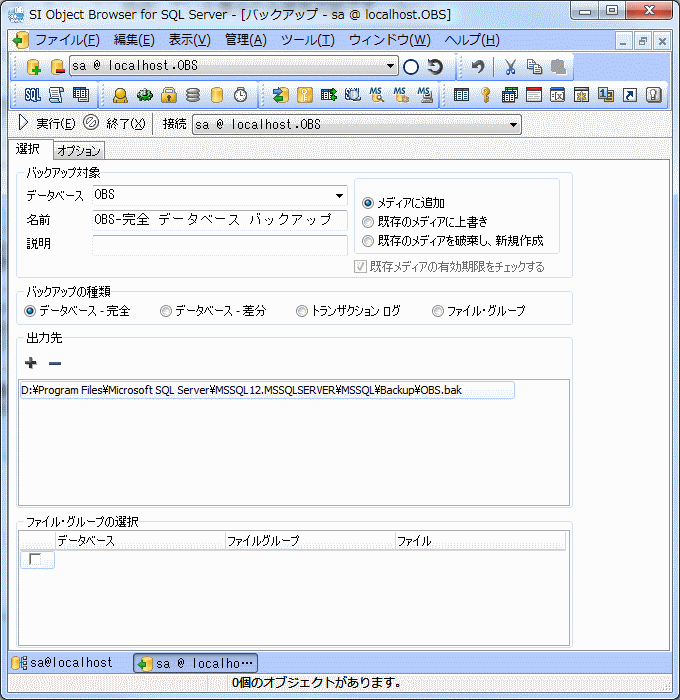This screenshot has height=700, width=680.
Task: Expand the 接続 connection dropdown
Action: point(513,125)
